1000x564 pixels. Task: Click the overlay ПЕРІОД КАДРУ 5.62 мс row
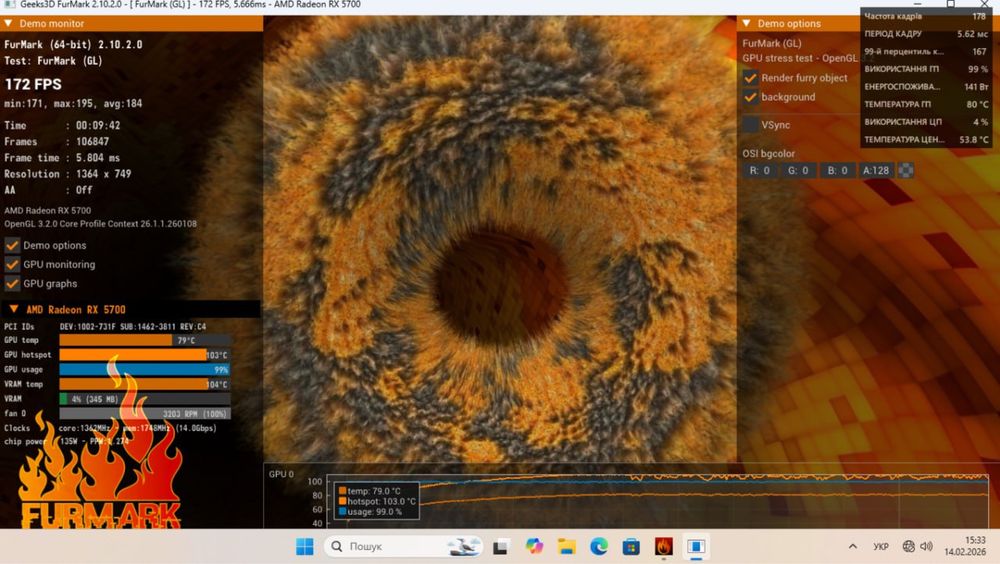(925, 34)
